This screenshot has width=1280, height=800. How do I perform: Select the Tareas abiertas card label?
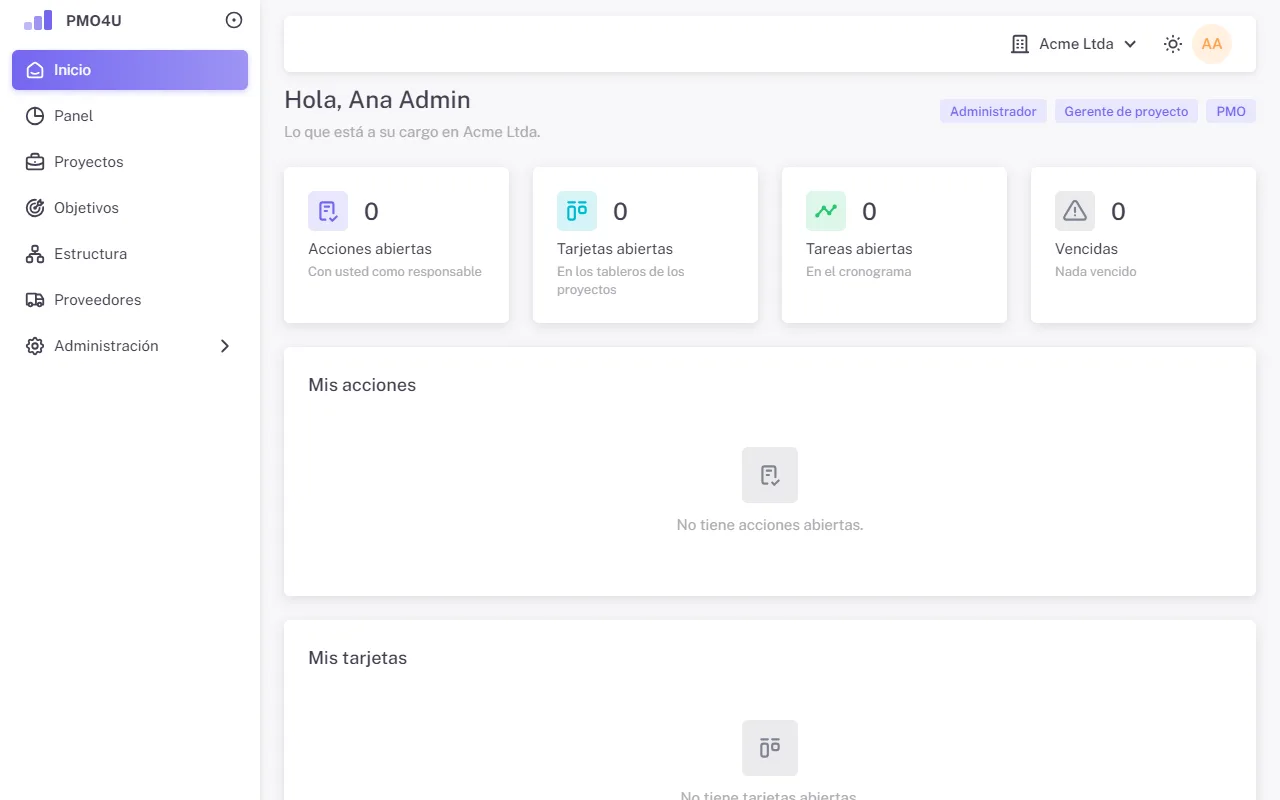(859, 249)
